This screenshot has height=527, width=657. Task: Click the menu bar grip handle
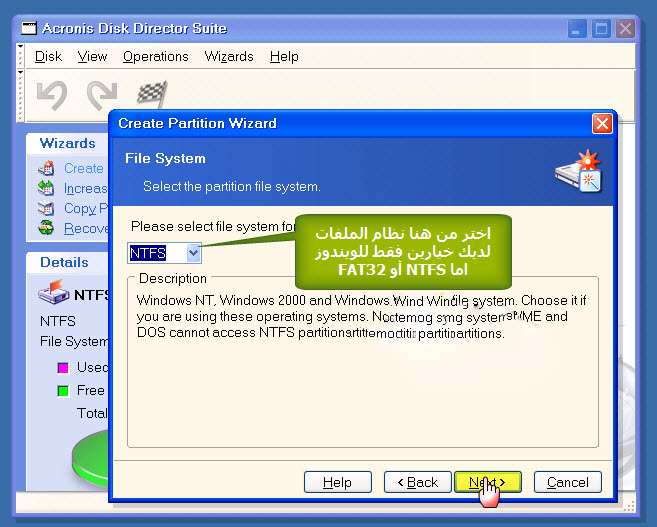point(20,56)
